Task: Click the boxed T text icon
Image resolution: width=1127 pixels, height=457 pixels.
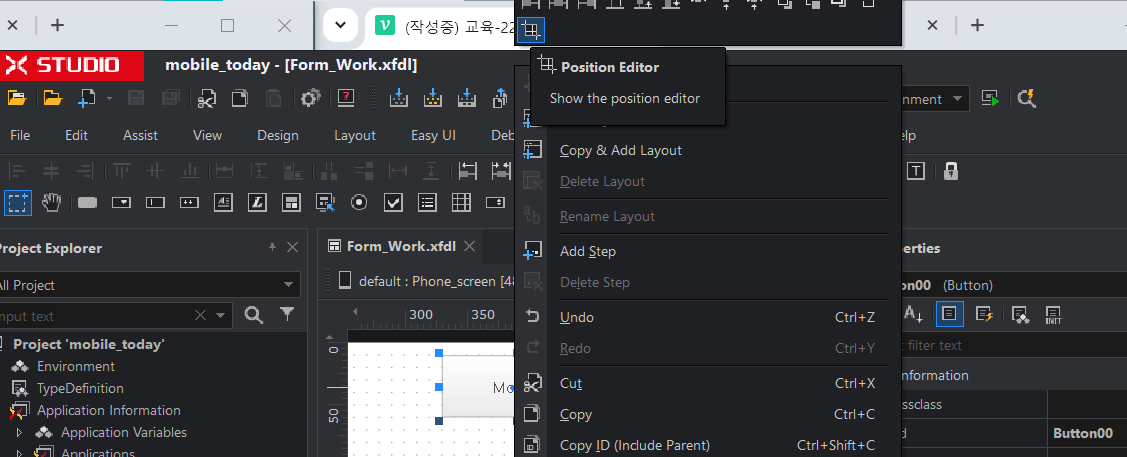Action: (916, 171)
